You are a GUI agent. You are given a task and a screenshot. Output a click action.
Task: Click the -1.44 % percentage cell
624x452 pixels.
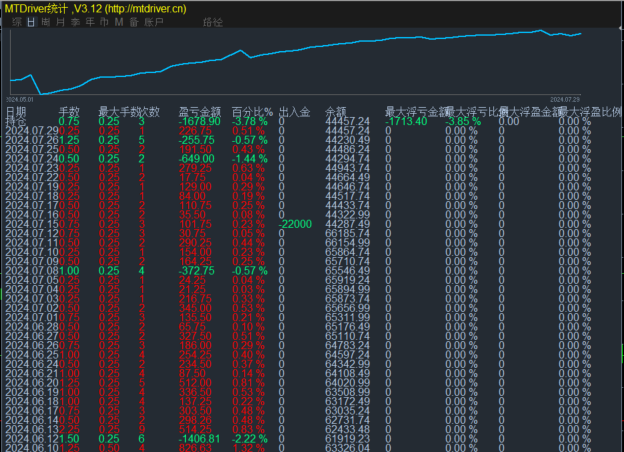pos(250,159)
